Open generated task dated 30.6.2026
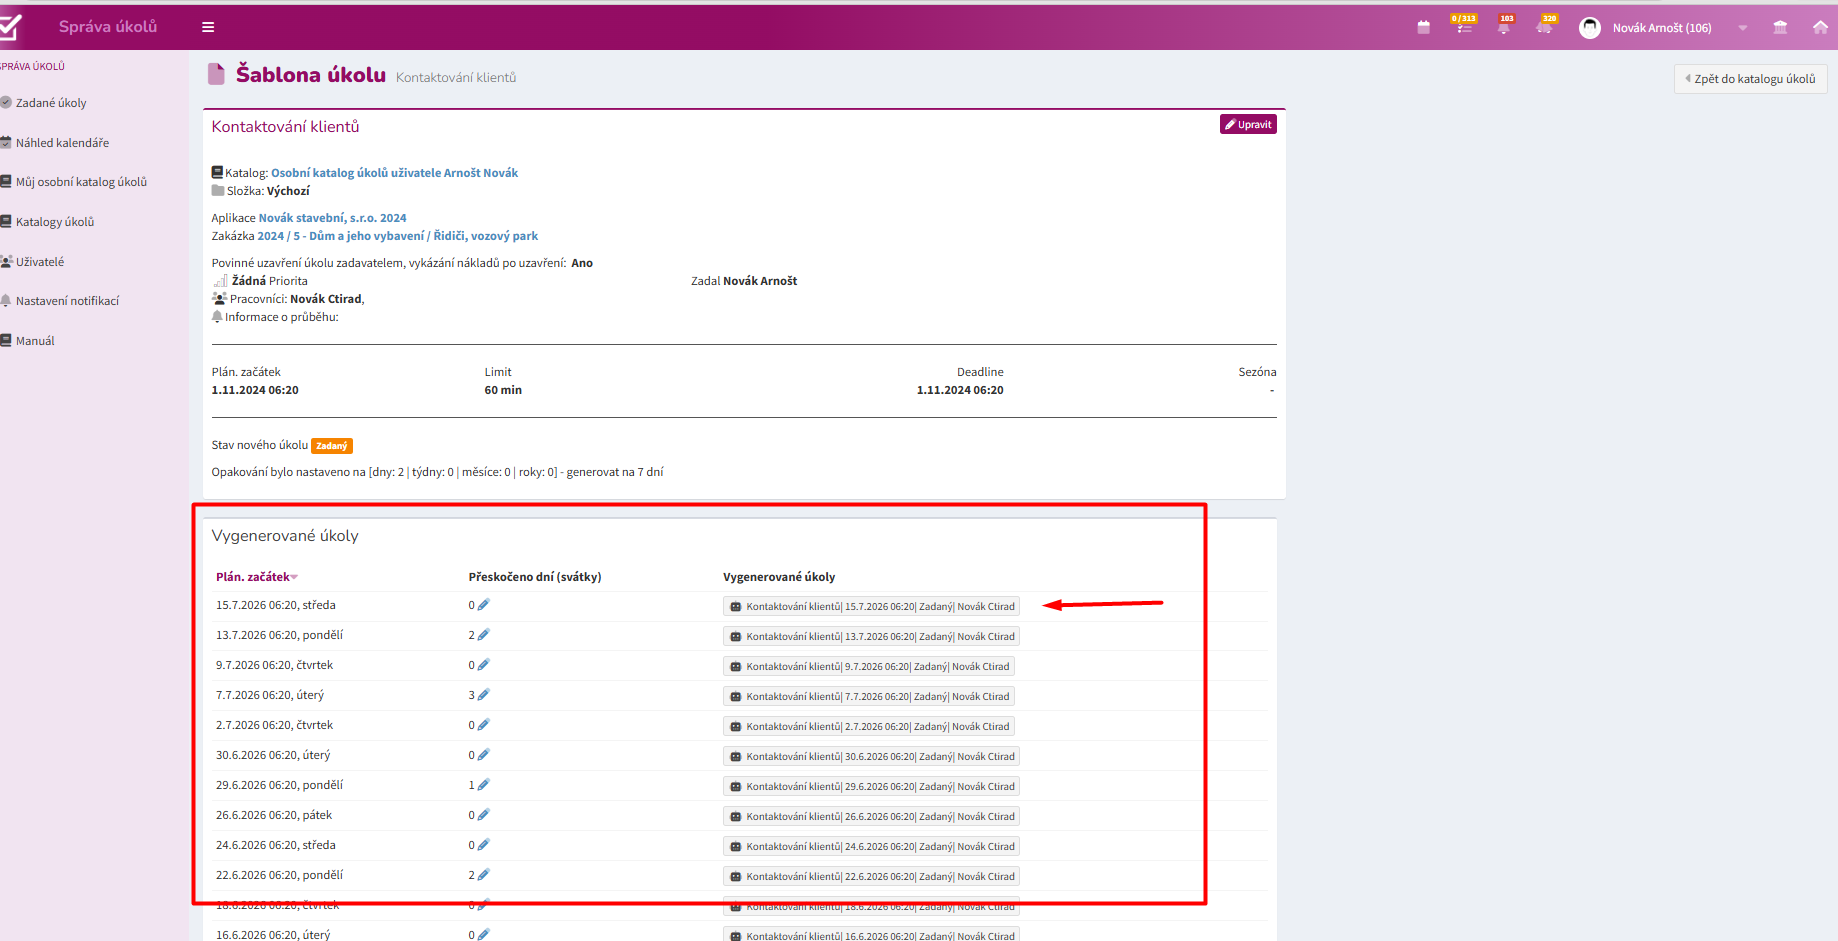Screen dimensions: 1838x941 pos(871,756)
